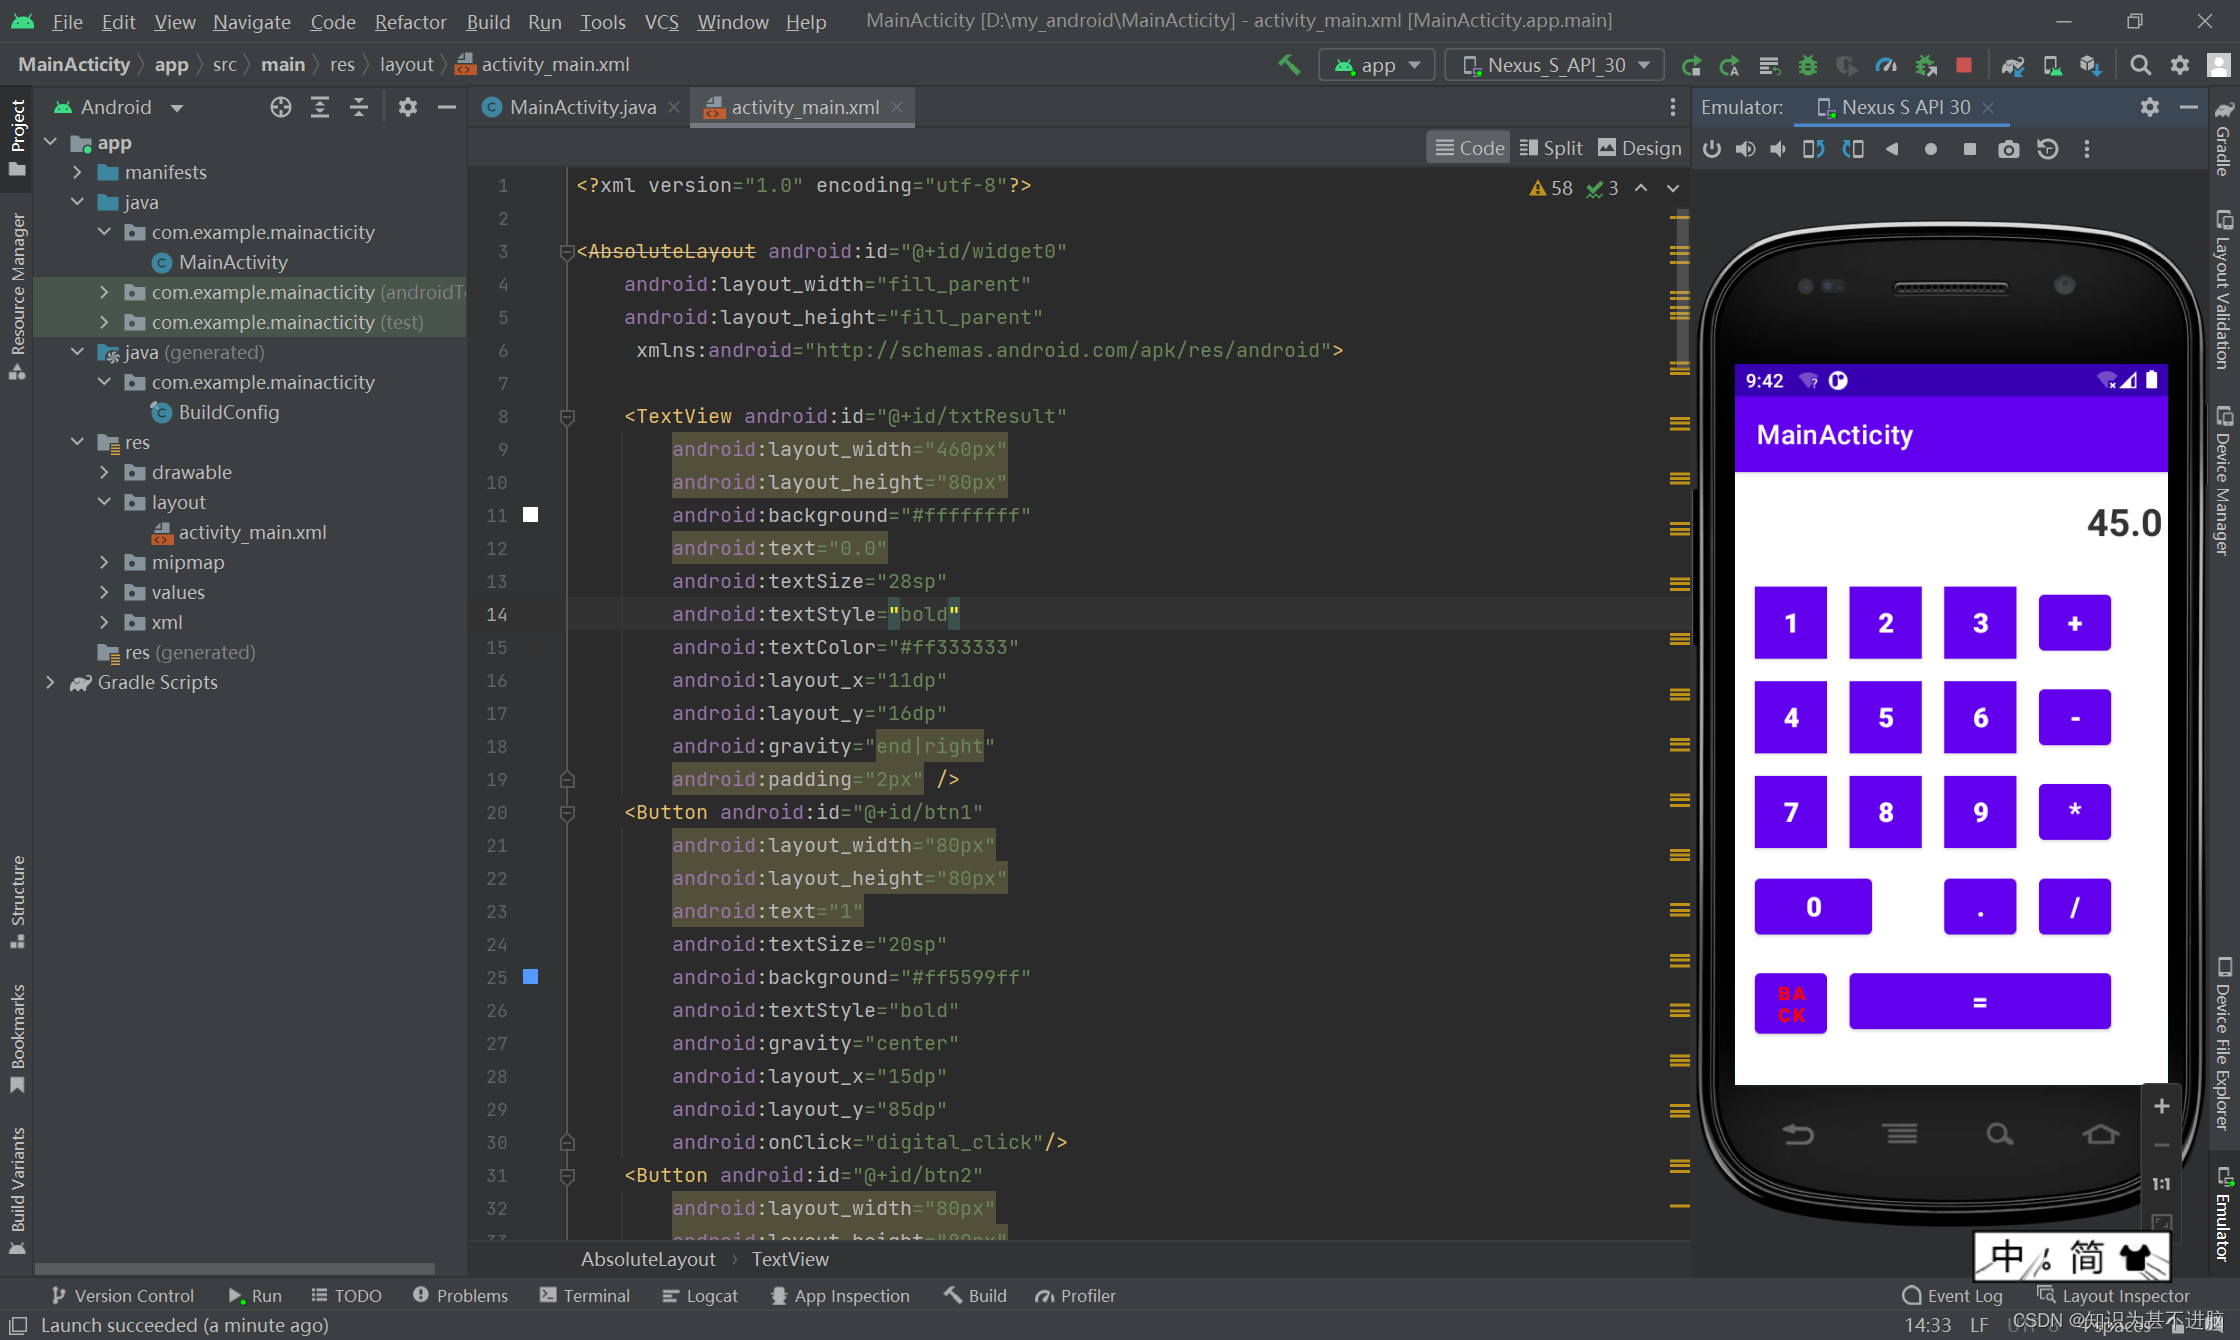The height and width of the screenshot is (1340, 2240).
Task: Rotate emulator left icon
Action: click(1814, 149)
